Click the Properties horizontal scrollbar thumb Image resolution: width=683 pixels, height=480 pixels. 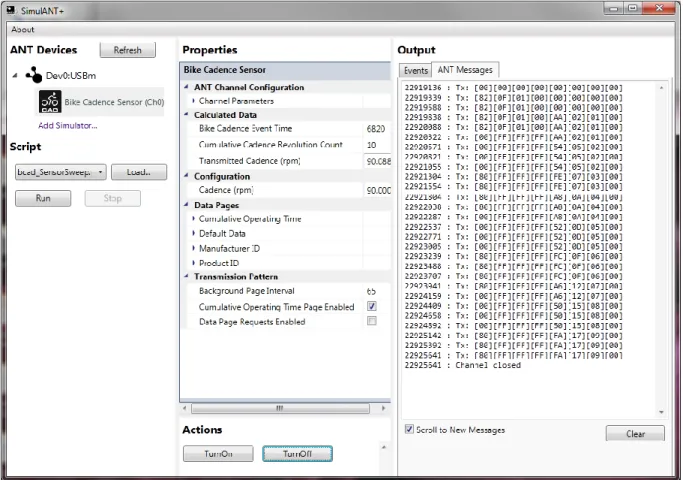point(280,408)
